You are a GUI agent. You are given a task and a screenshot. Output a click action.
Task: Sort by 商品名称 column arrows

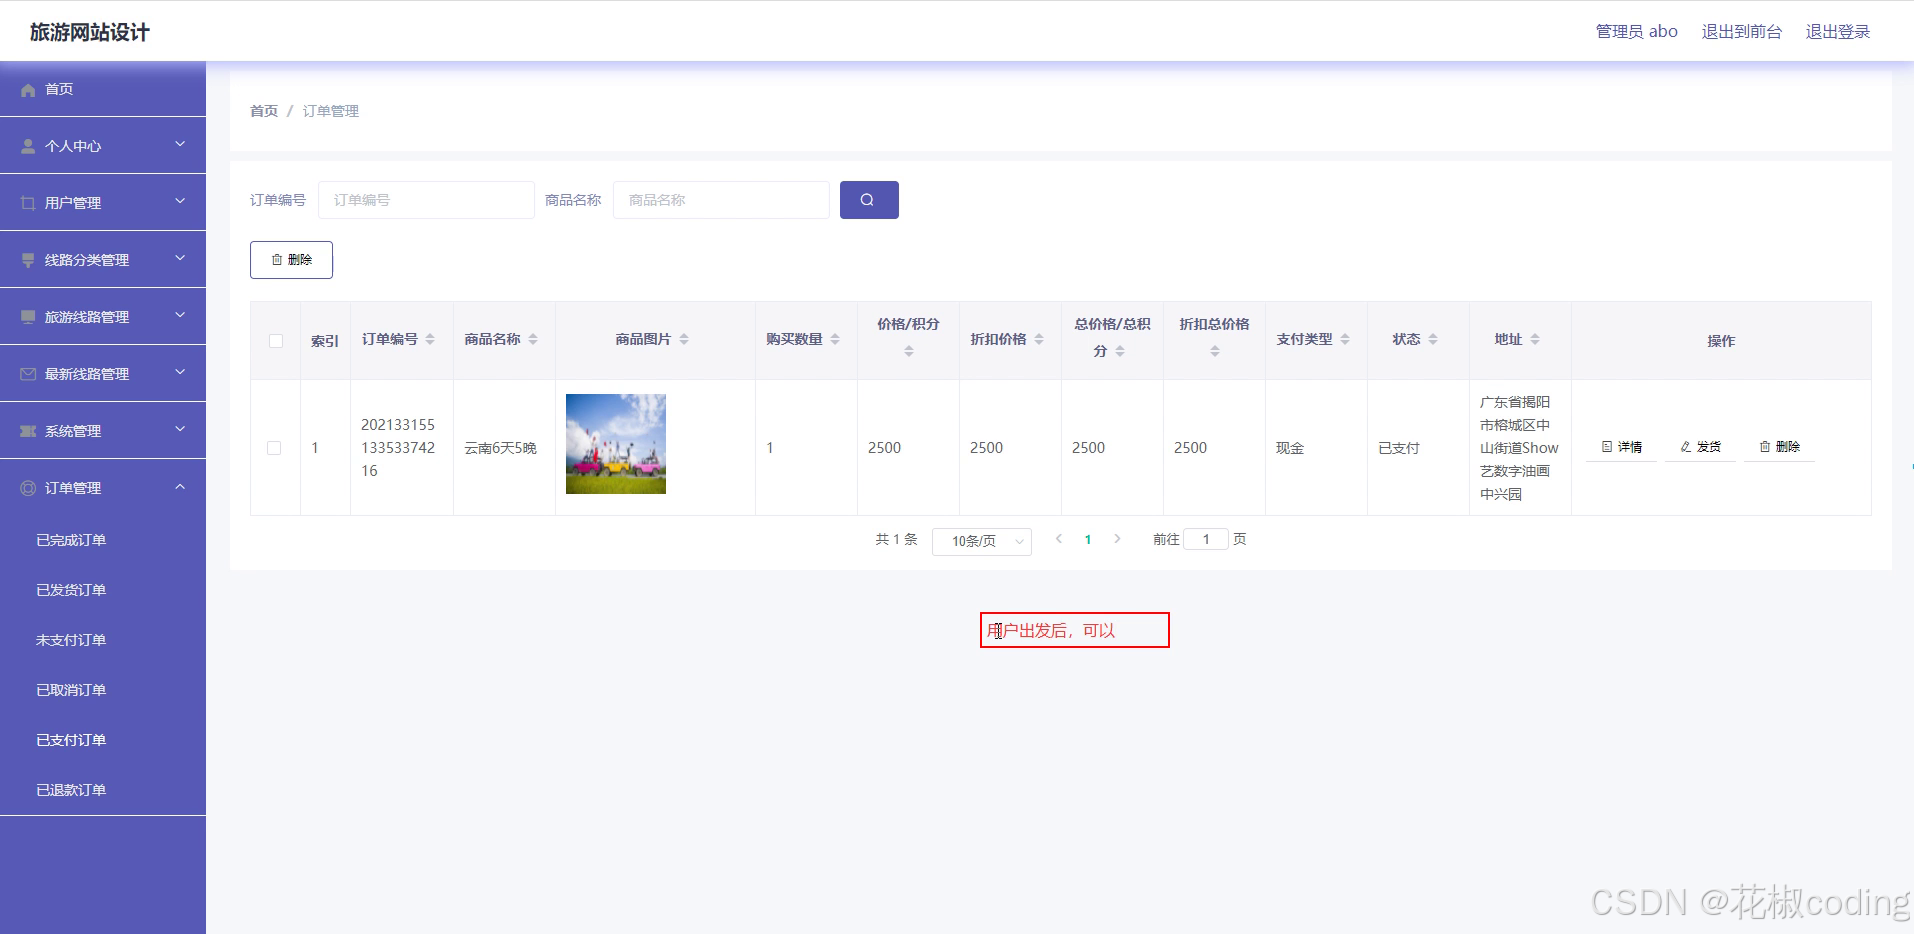click(533, 340)
